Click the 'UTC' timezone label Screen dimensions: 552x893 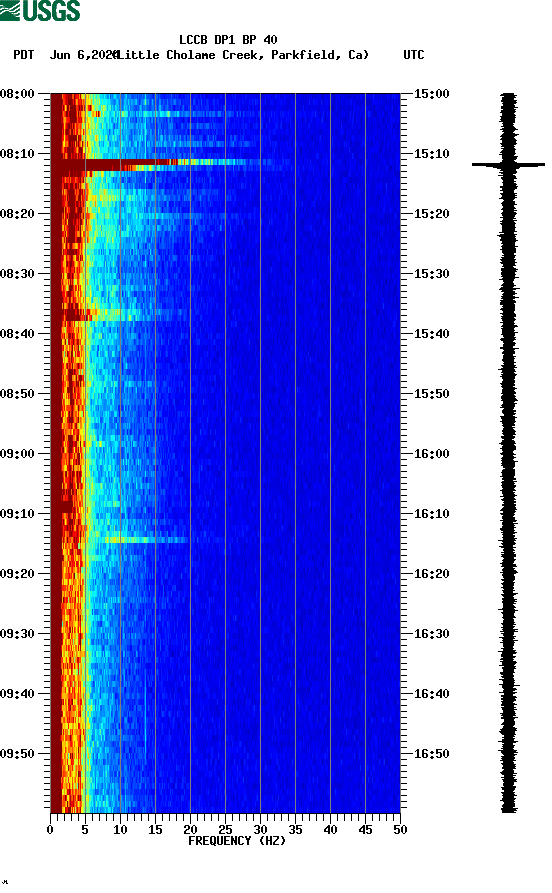pyautogui.click(x=414, y=55)
